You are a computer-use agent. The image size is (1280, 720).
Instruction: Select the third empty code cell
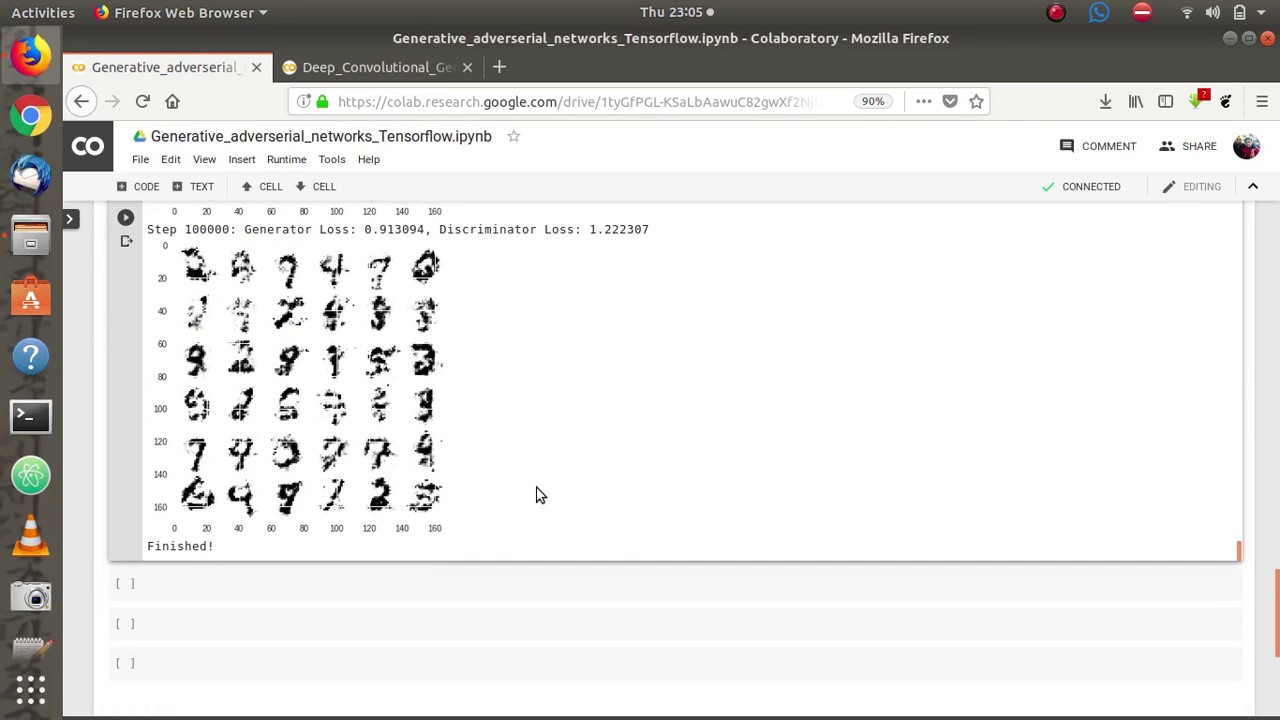tap(675, 663)
